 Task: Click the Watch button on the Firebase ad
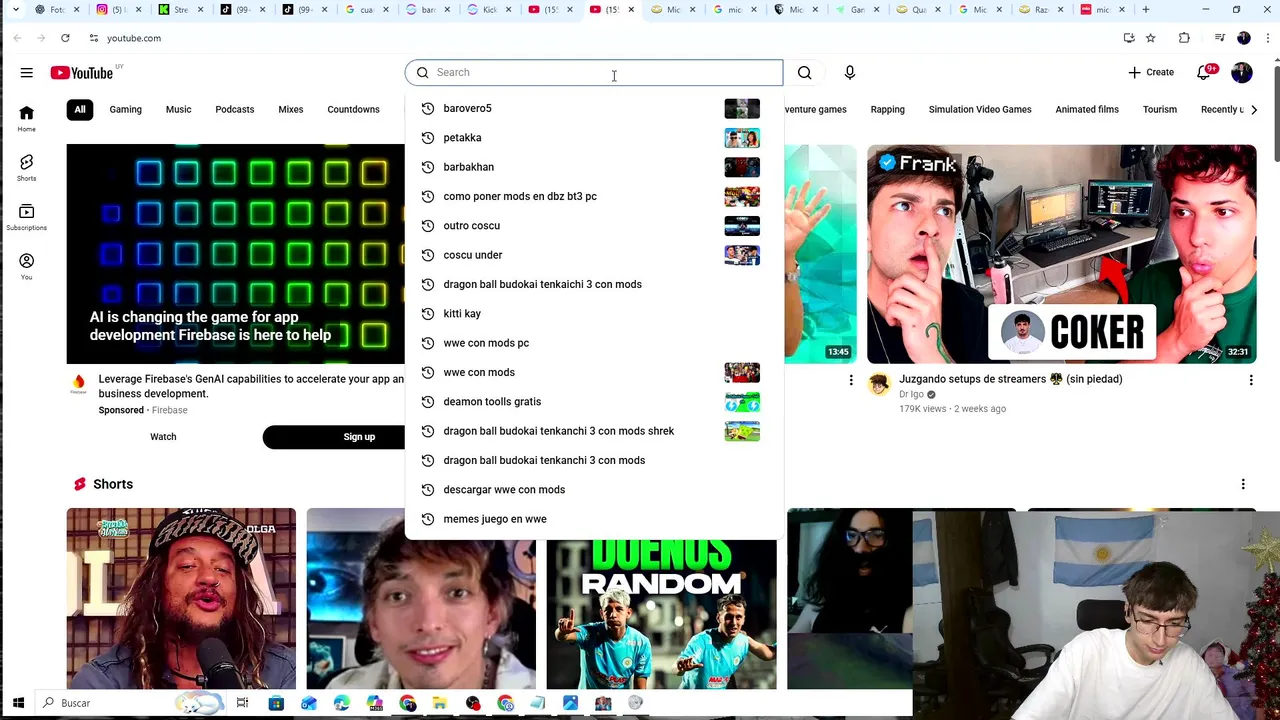coord(163,437)
